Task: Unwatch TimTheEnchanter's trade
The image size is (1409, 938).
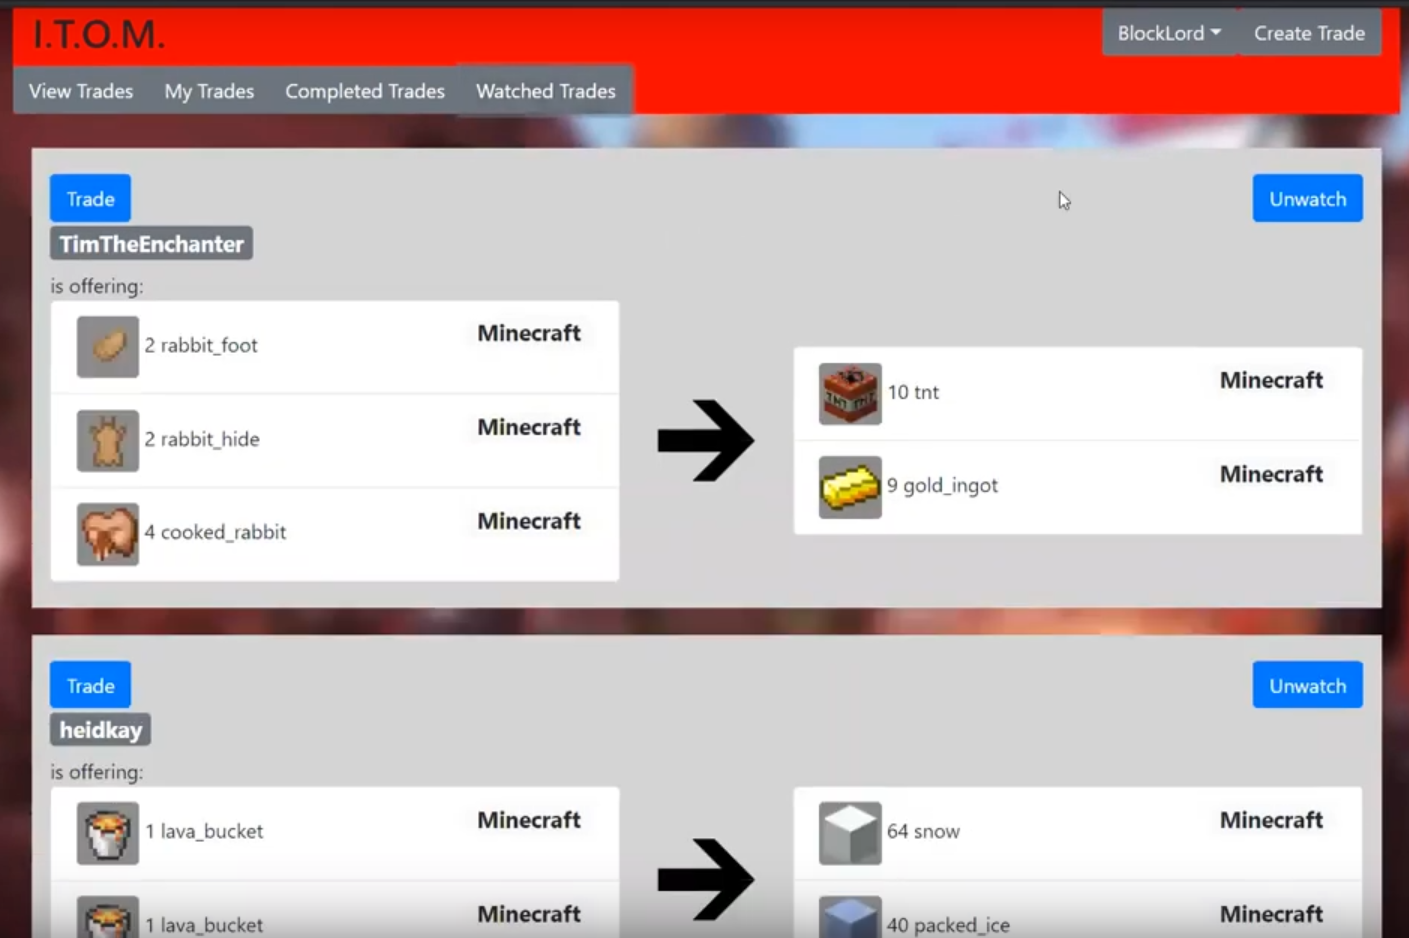Action: (1307, 199)
